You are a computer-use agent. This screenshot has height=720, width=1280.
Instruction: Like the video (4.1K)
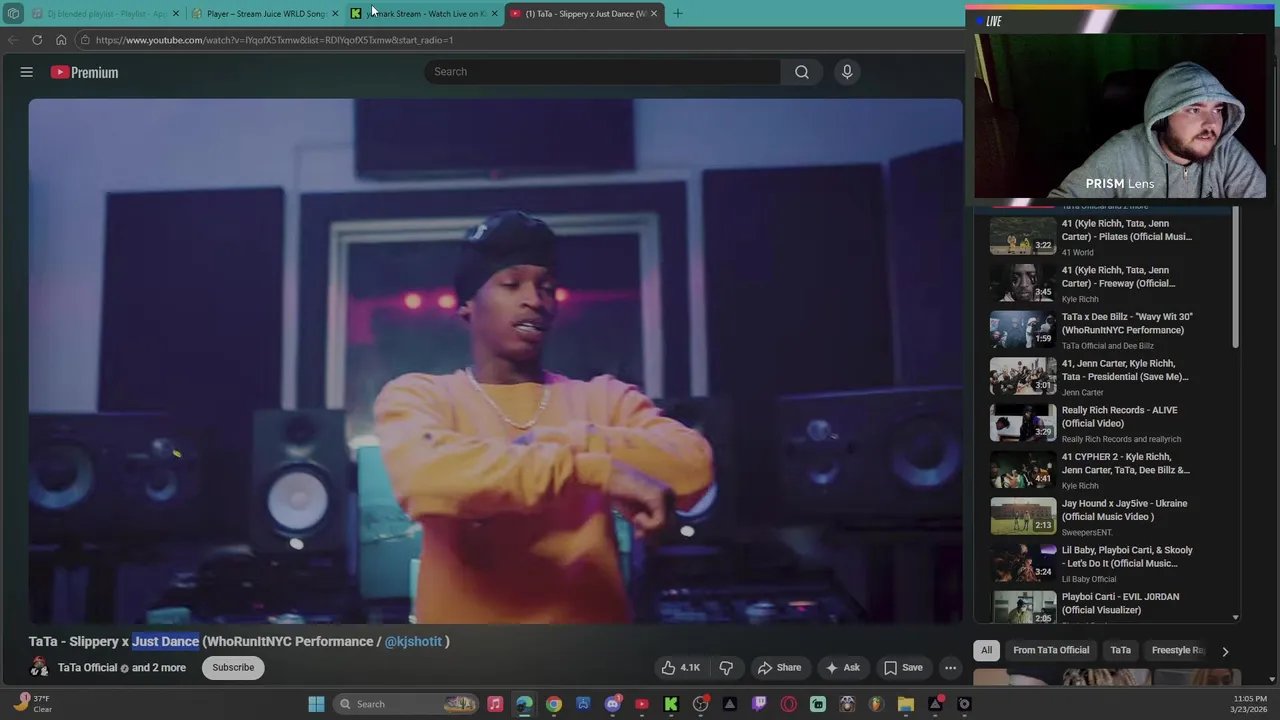(x=679, y=667)
